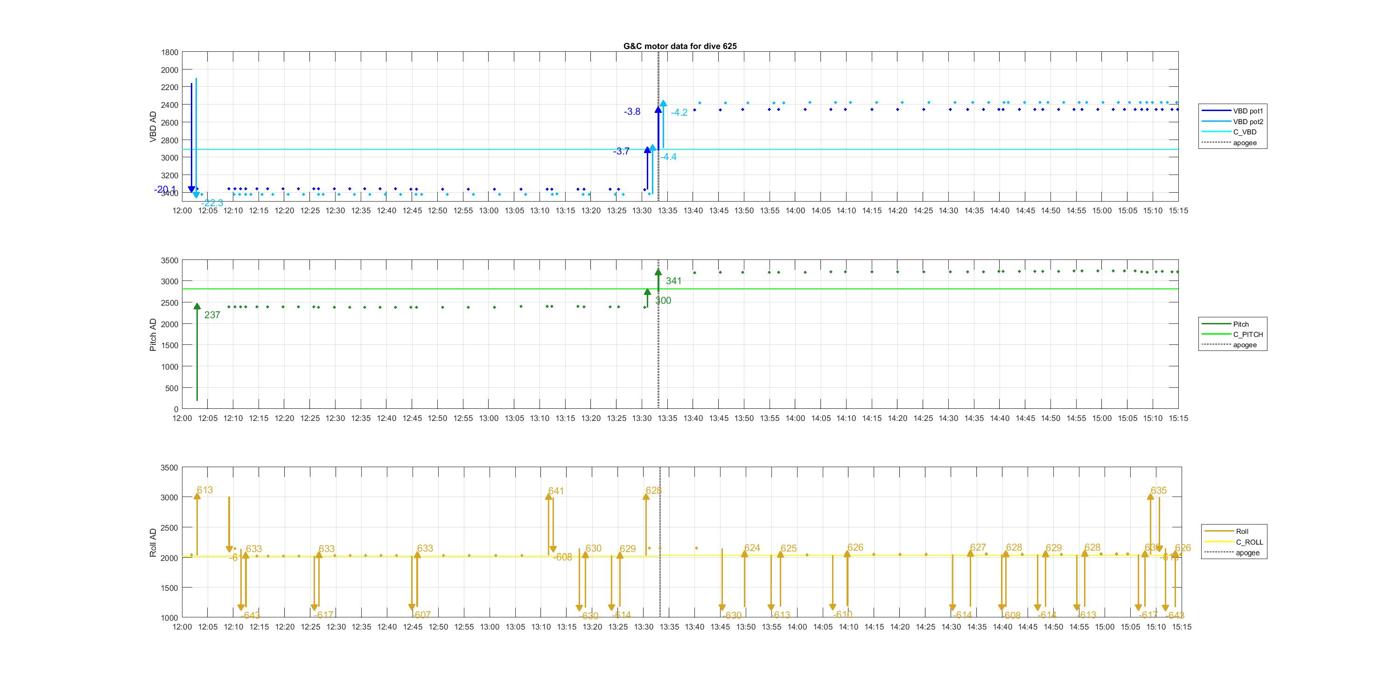The width and height of the screenshot is (1400, 693).
Task: Click the '-607' annotation in Roll plot
Action: click(x=421, y=615)
